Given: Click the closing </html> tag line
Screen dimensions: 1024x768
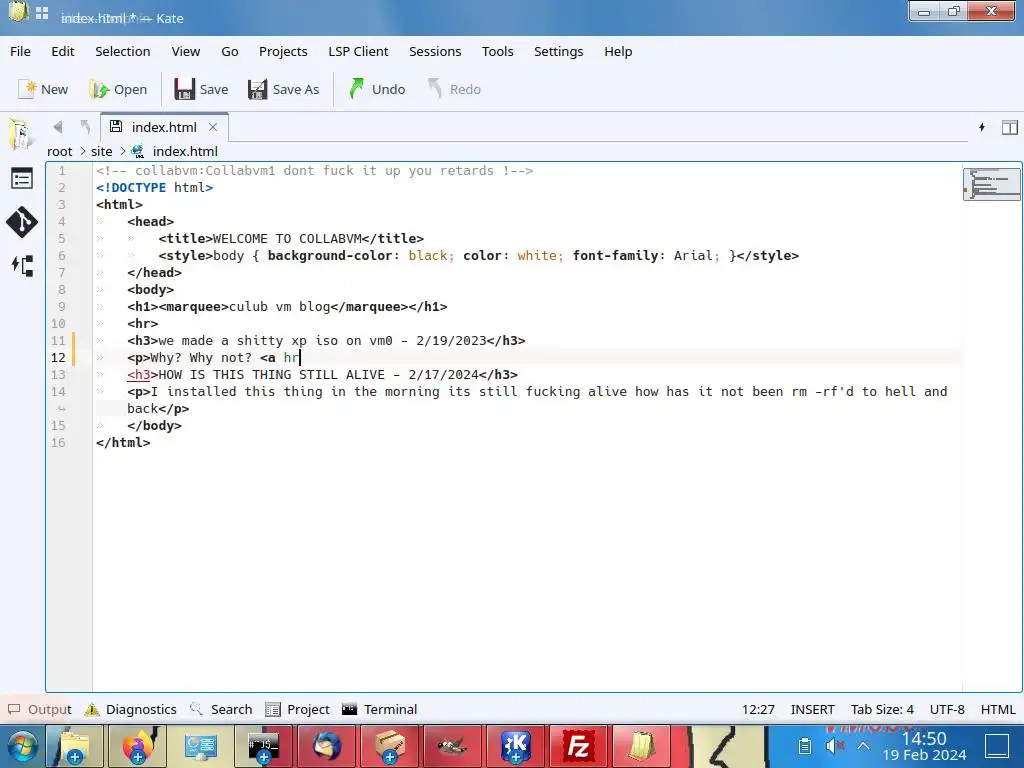Looking at the screenshot, I should 123,443.
